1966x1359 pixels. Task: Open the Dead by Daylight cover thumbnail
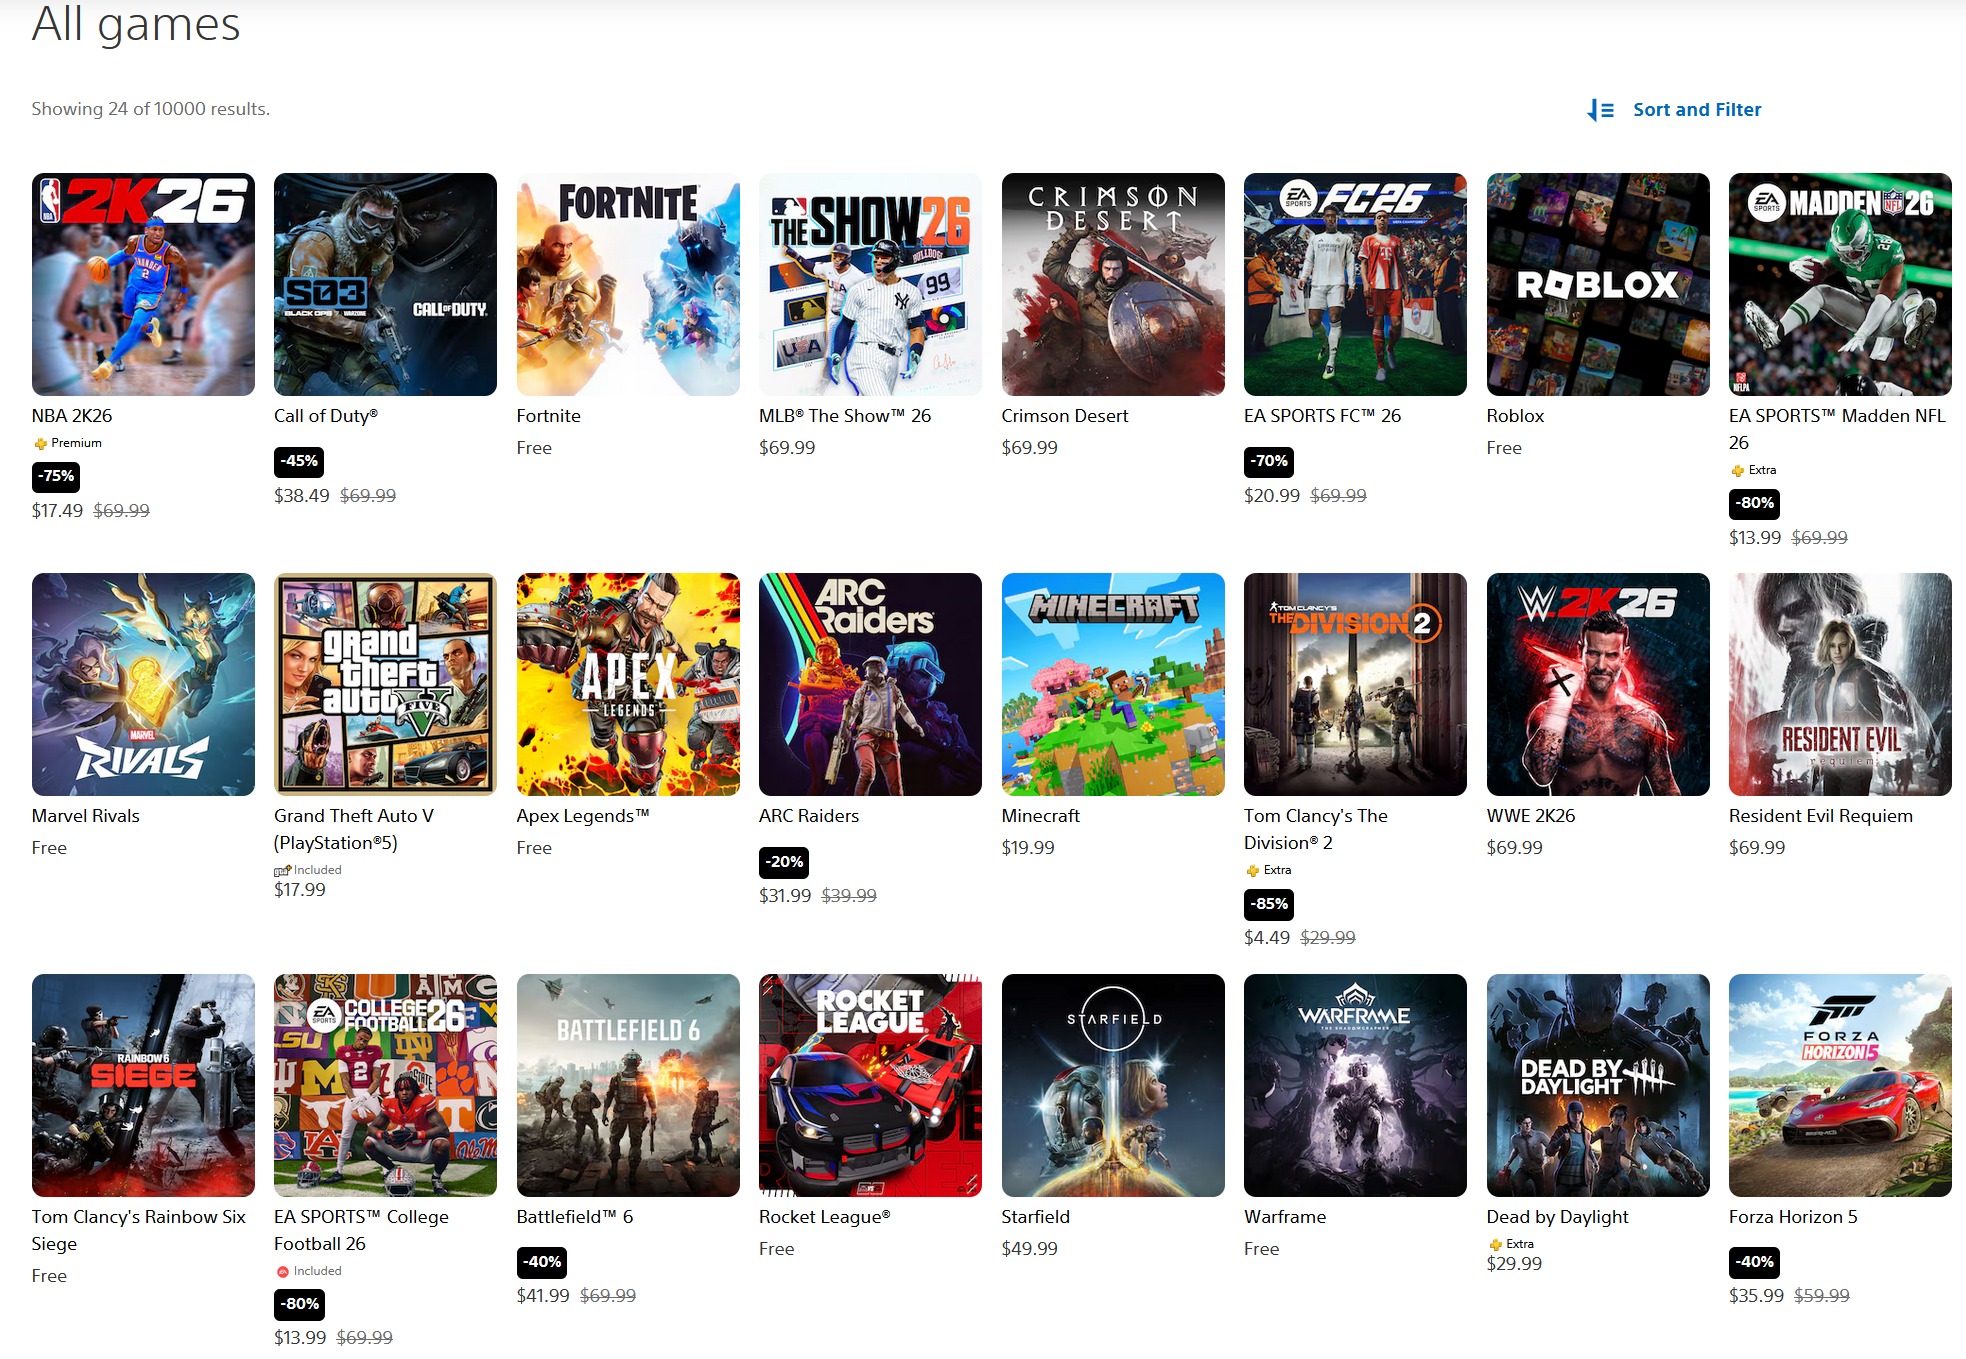[1597, 1085]
